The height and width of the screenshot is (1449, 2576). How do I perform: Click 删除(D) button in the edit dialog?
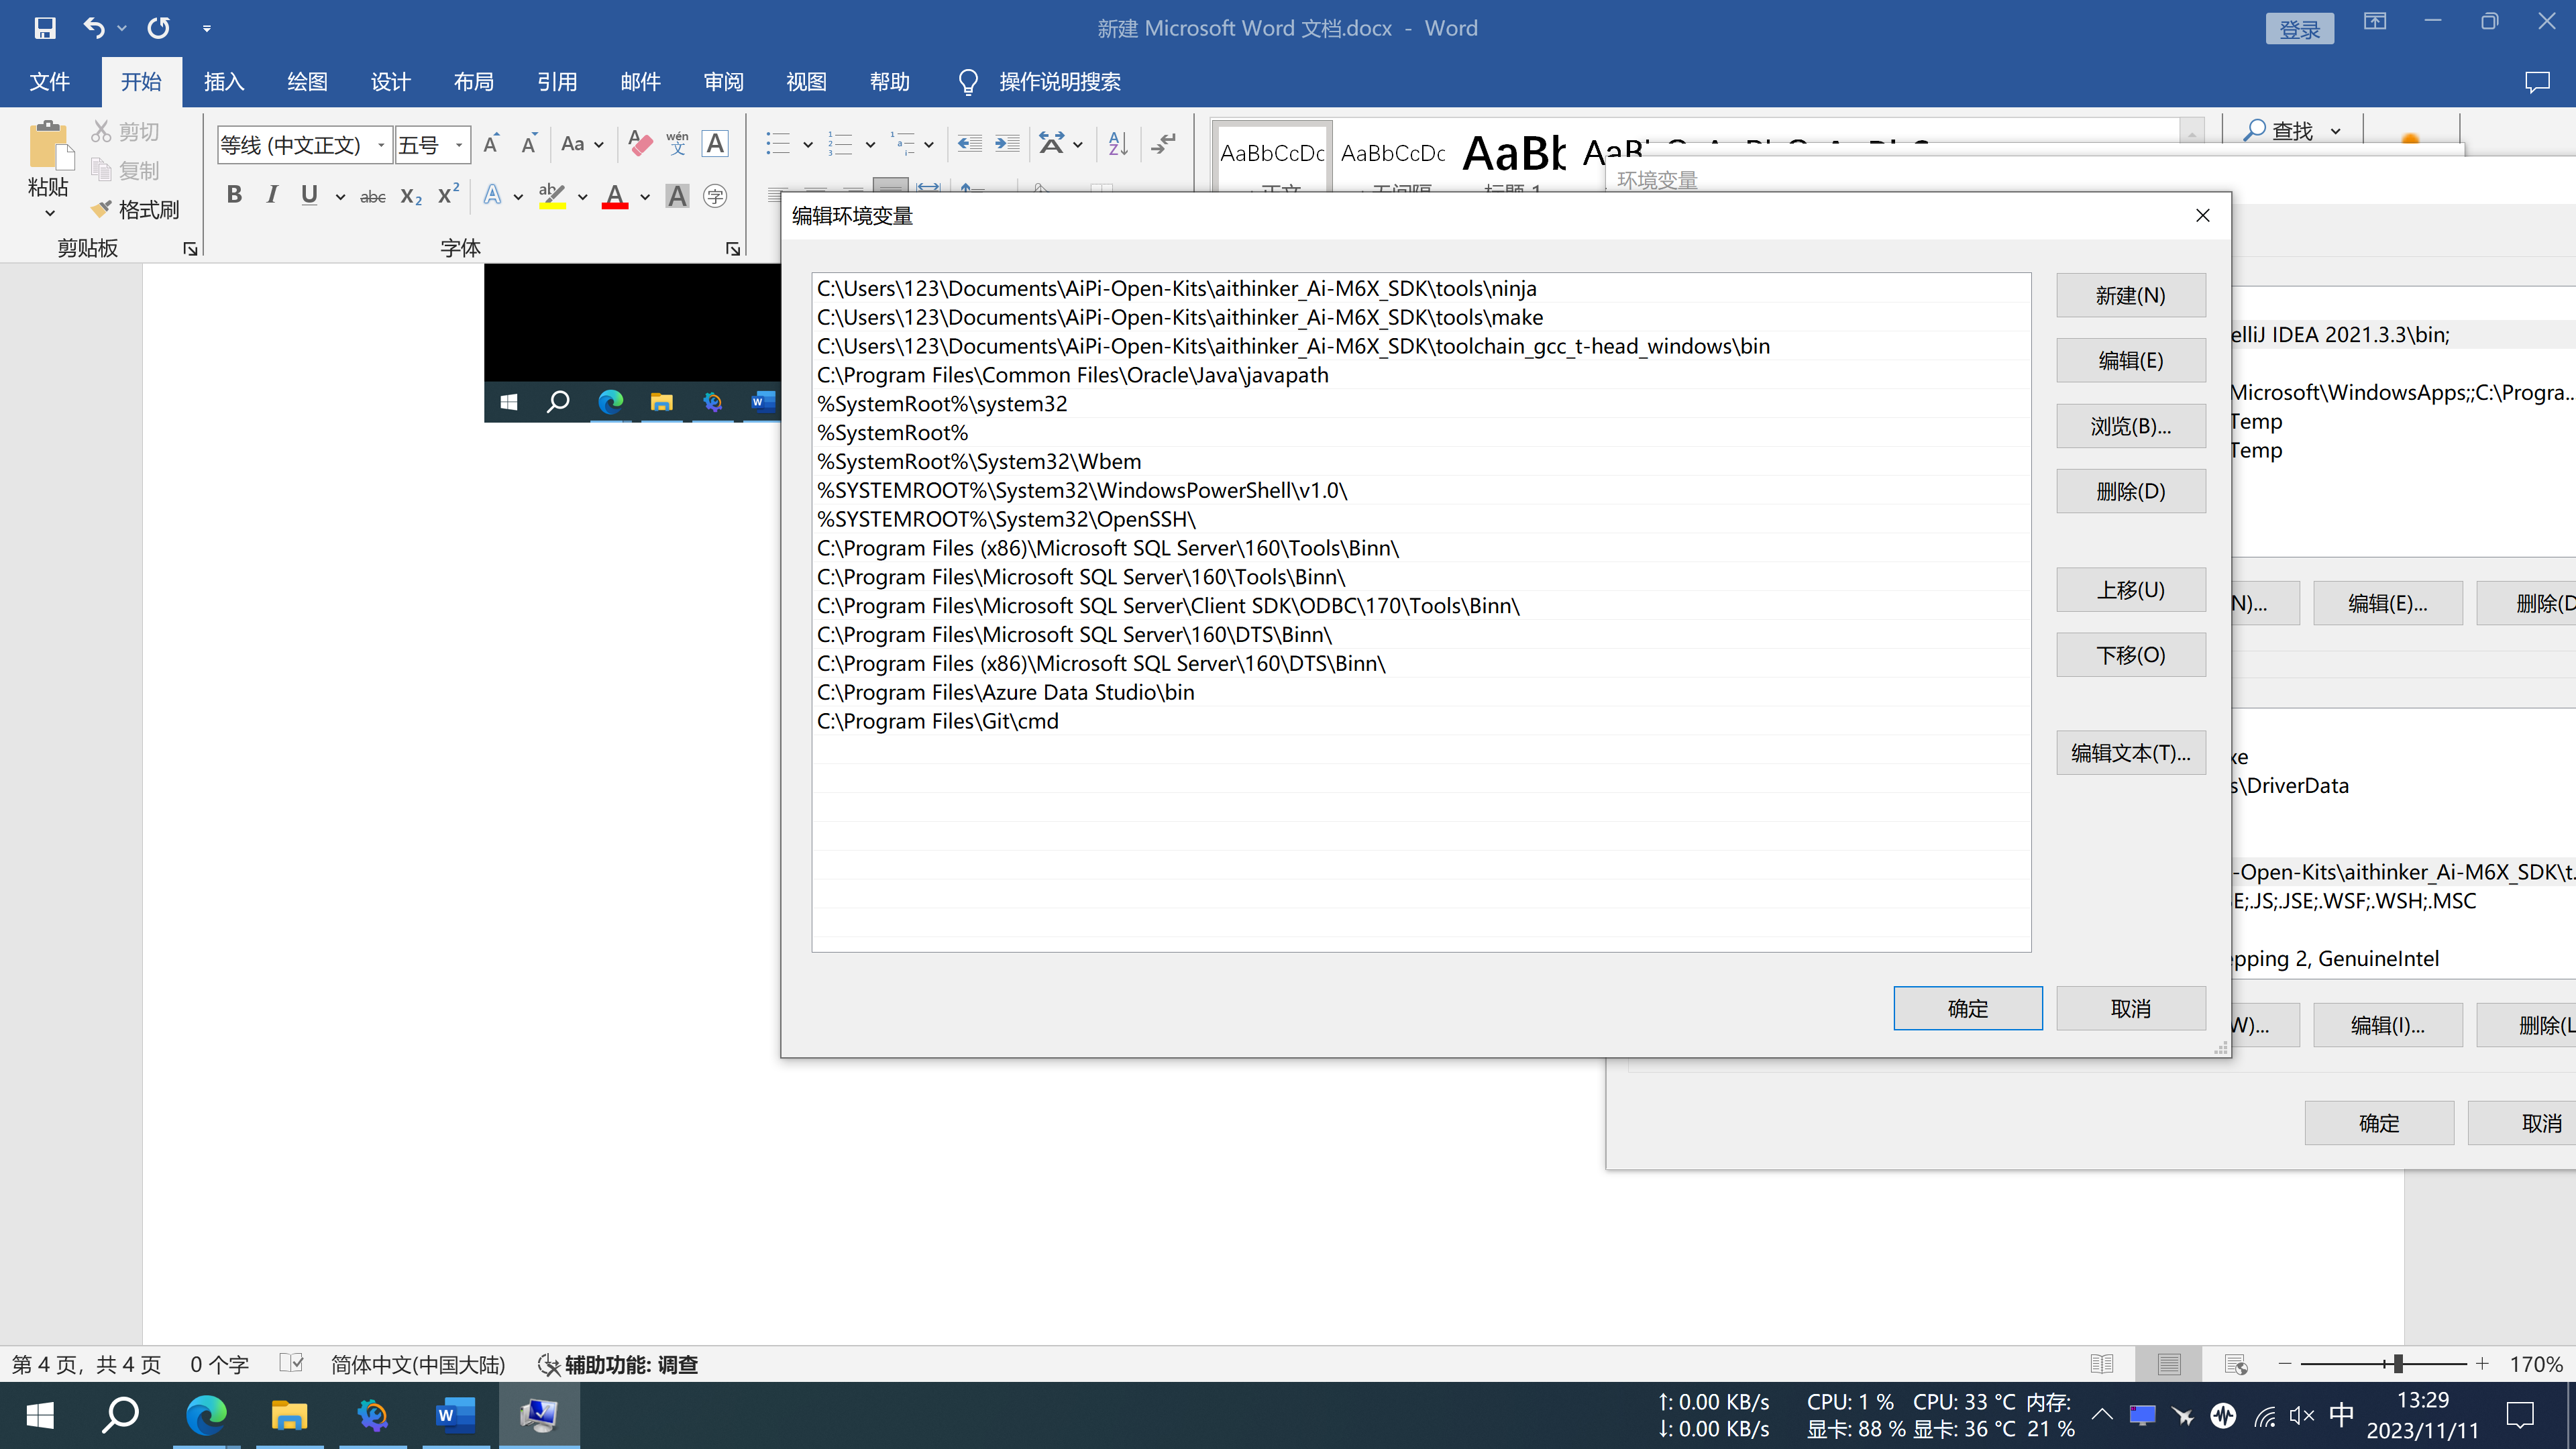click(2130, 491)
